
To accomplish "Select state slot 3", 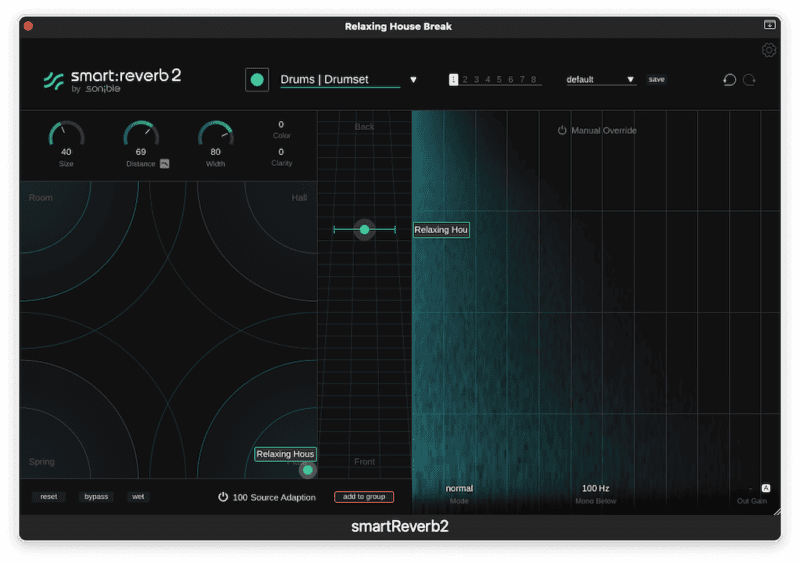I will pos(477,80).
